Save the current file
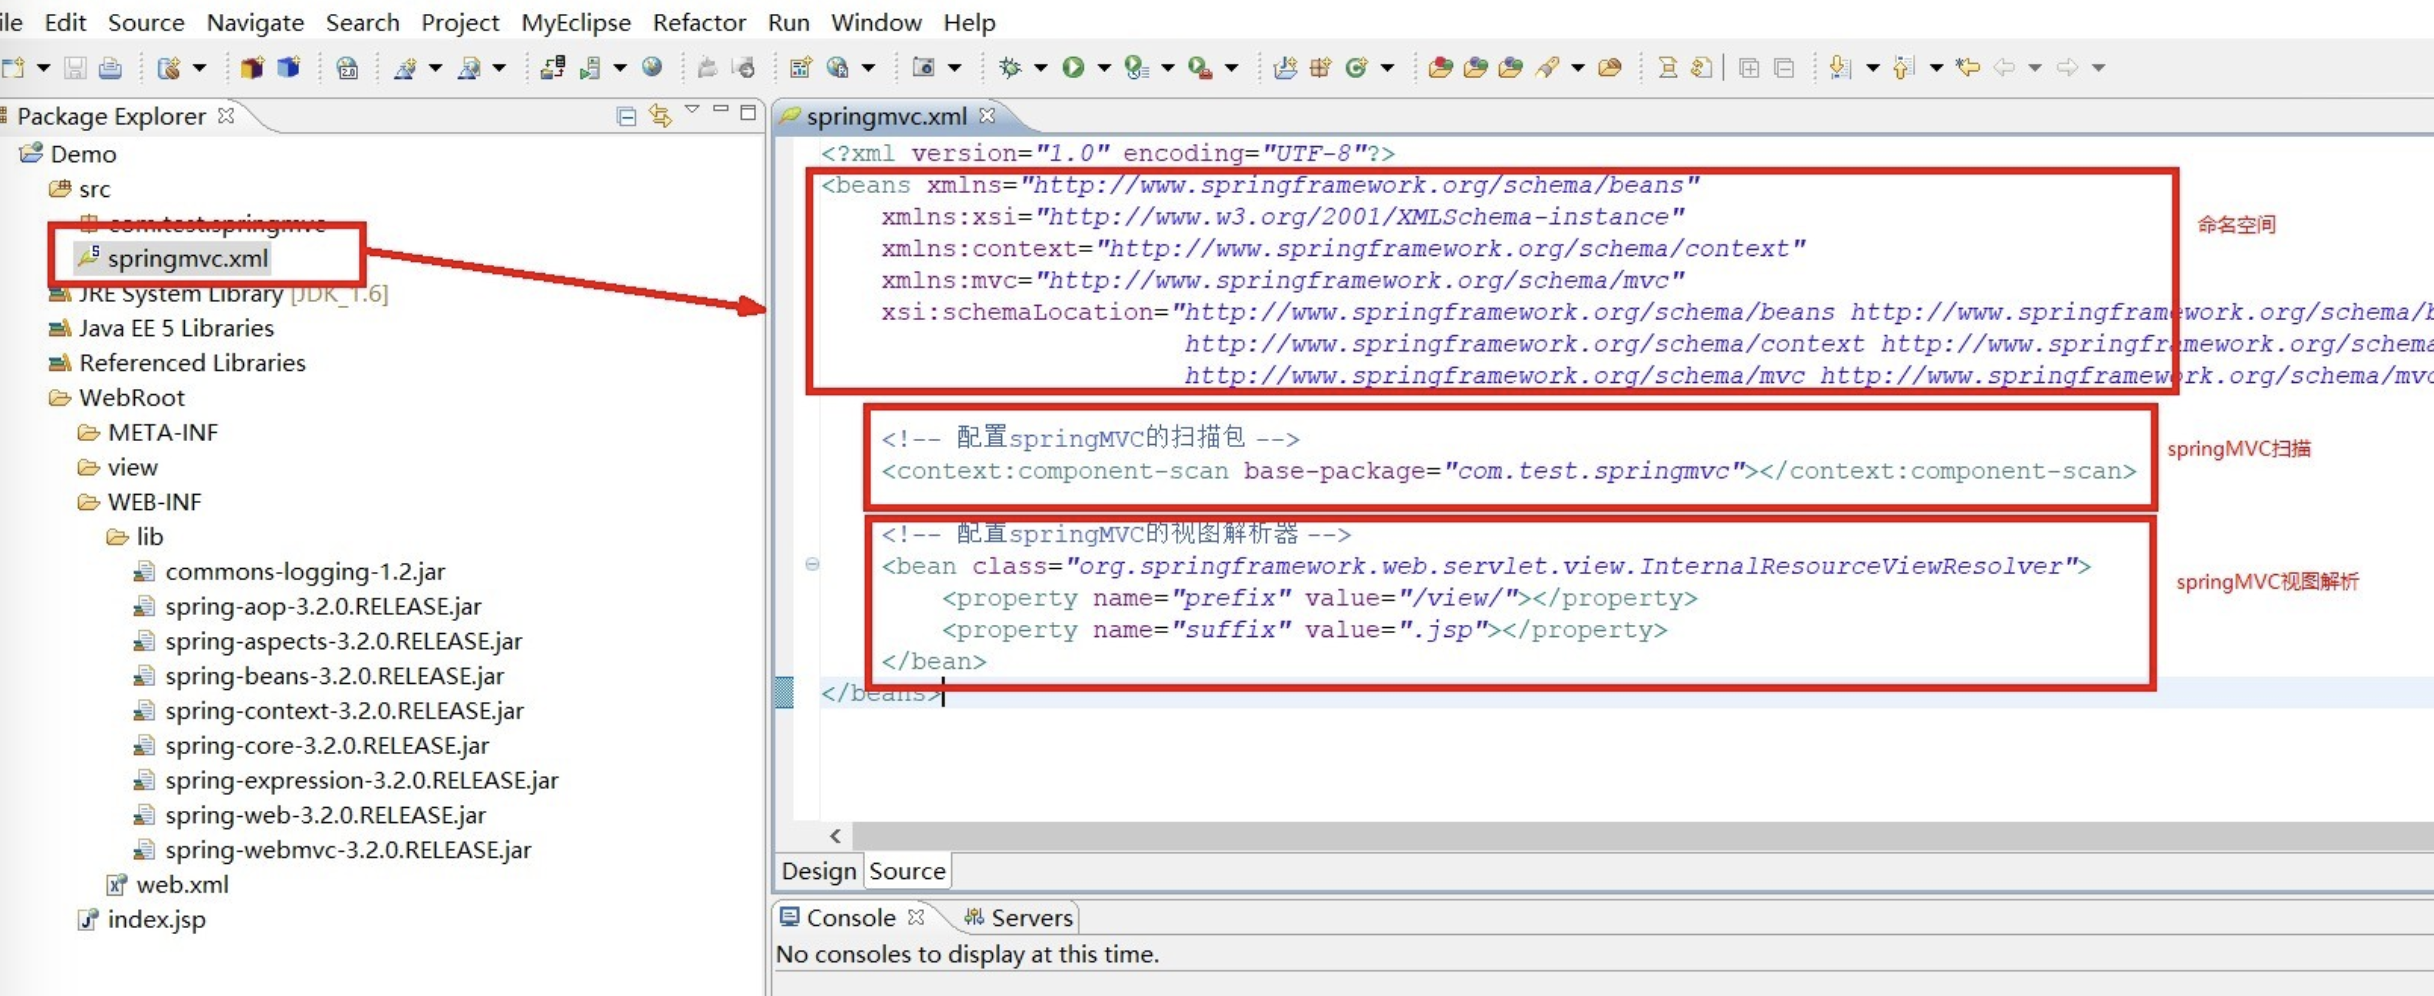 (x=75, y=67)
